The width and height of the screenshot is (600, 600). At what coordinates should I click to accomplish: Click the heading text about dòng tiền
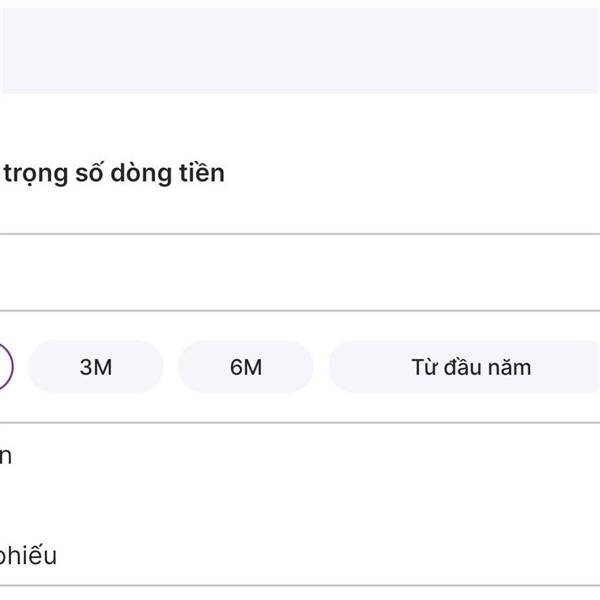click(x=113, y=173)
